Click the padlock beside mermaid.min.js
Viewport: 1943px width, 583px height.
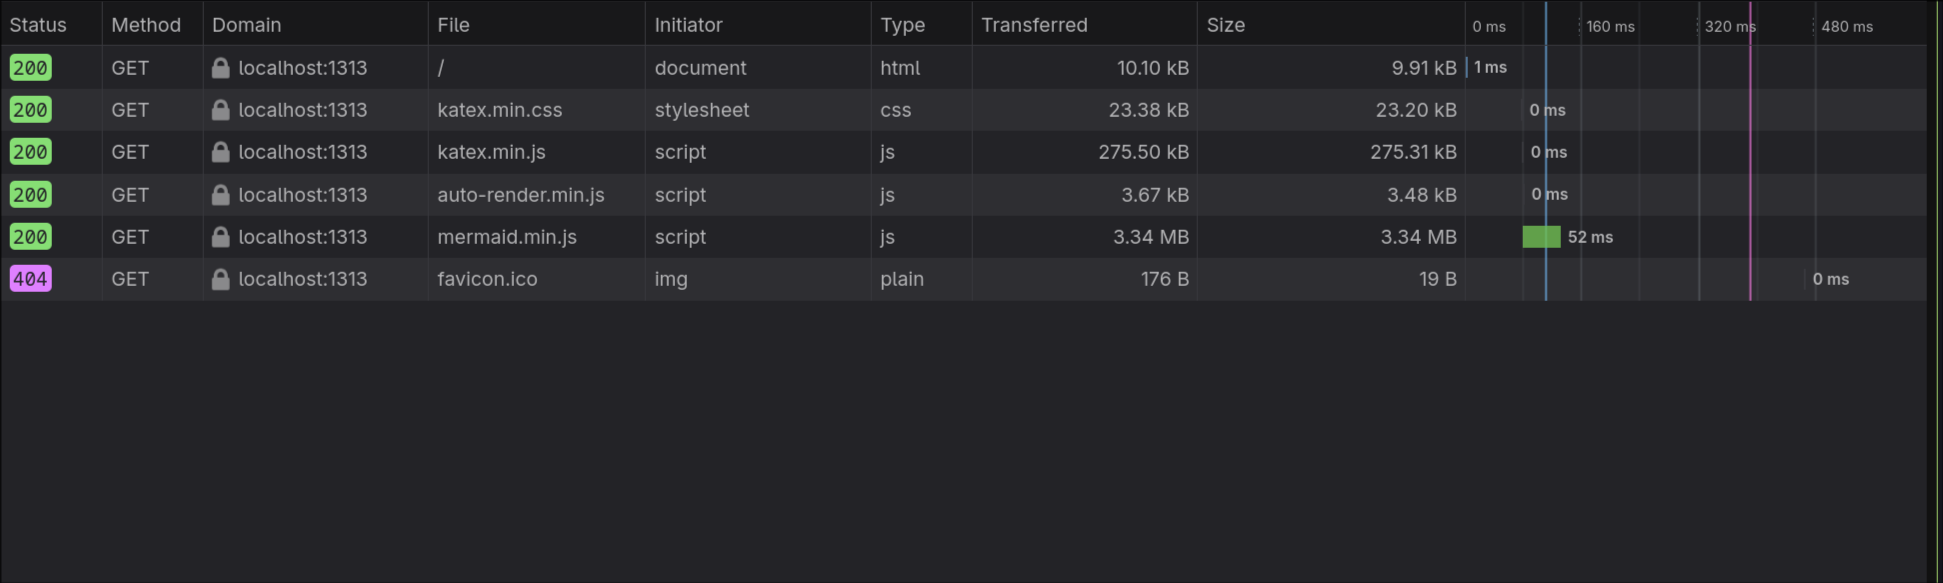222,237
